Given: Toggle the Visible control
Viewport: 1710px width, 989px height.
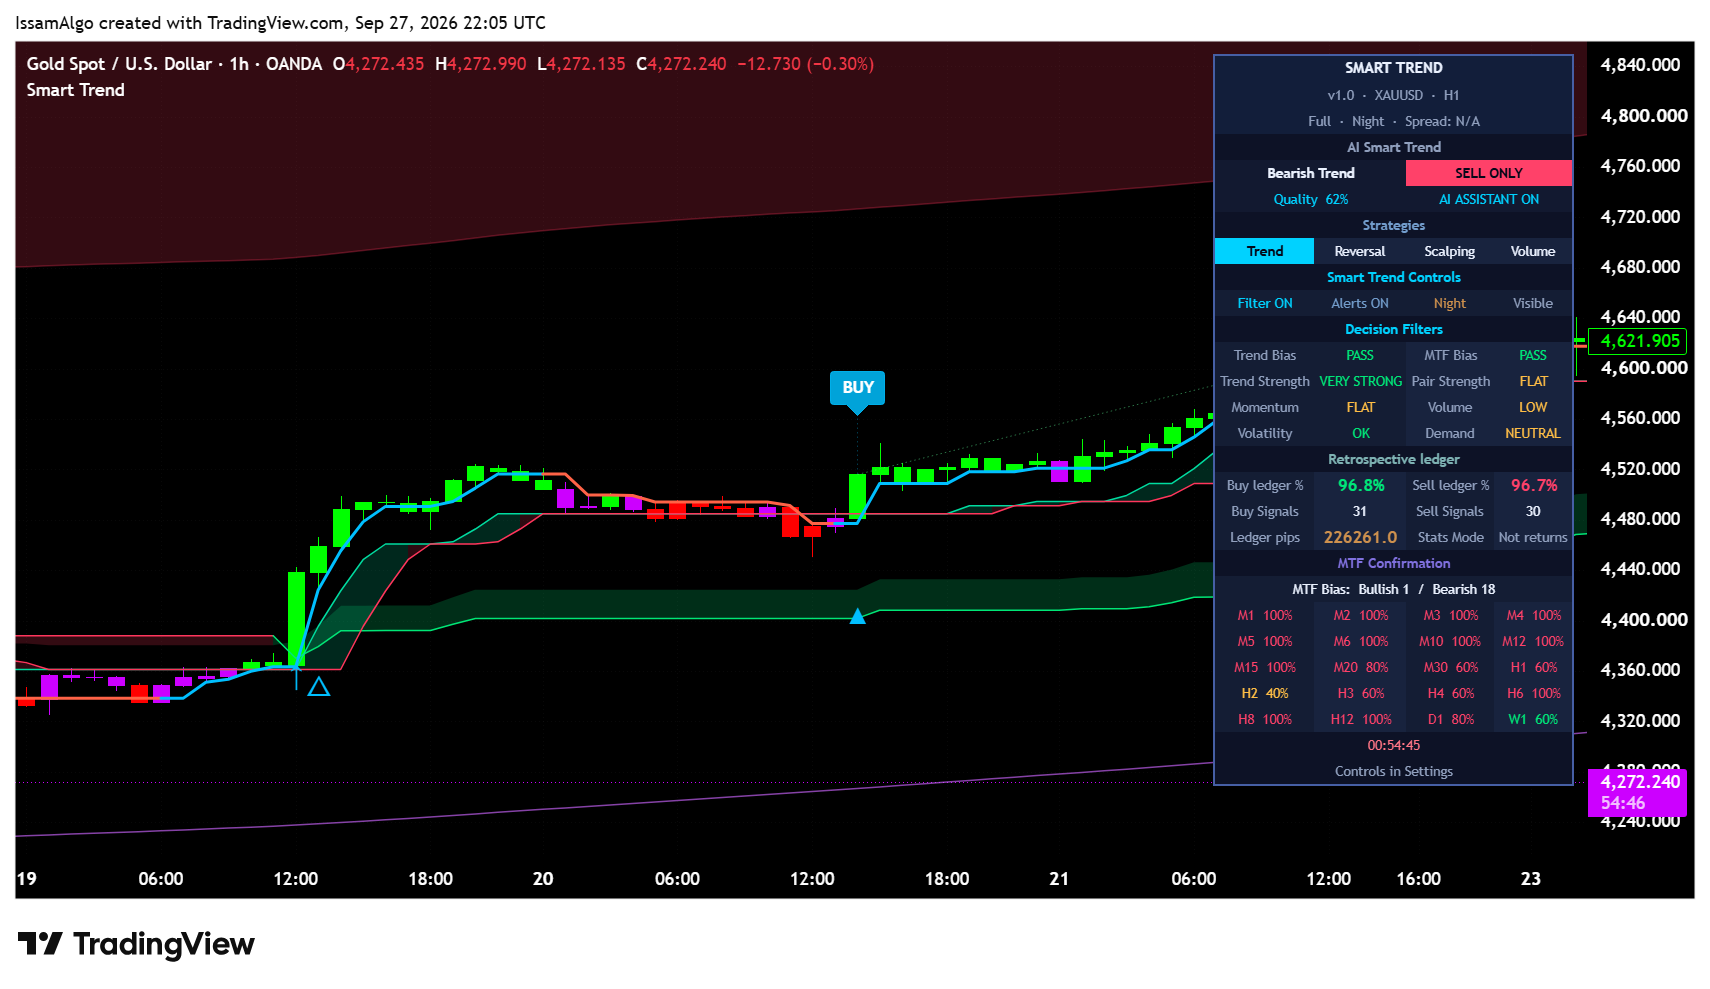Looking at the screenshot, I should pyautogui.click(x=1532, y=303).
